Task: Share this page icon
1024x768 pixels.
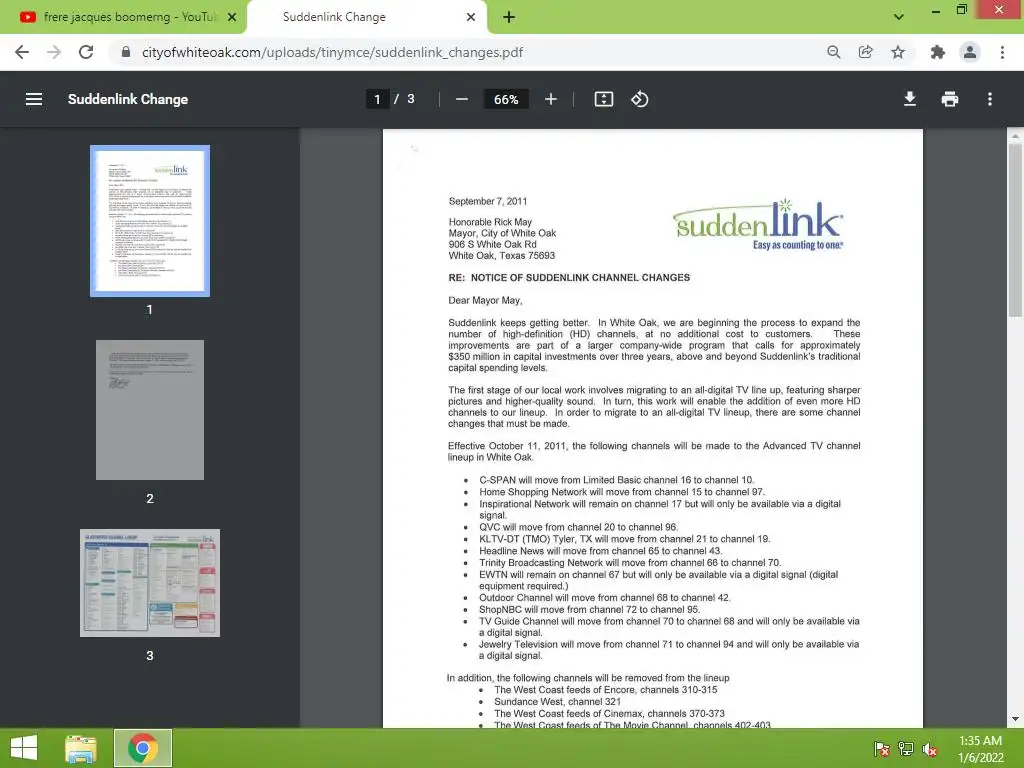Action: pyautogui.click(x=865, y=52)
